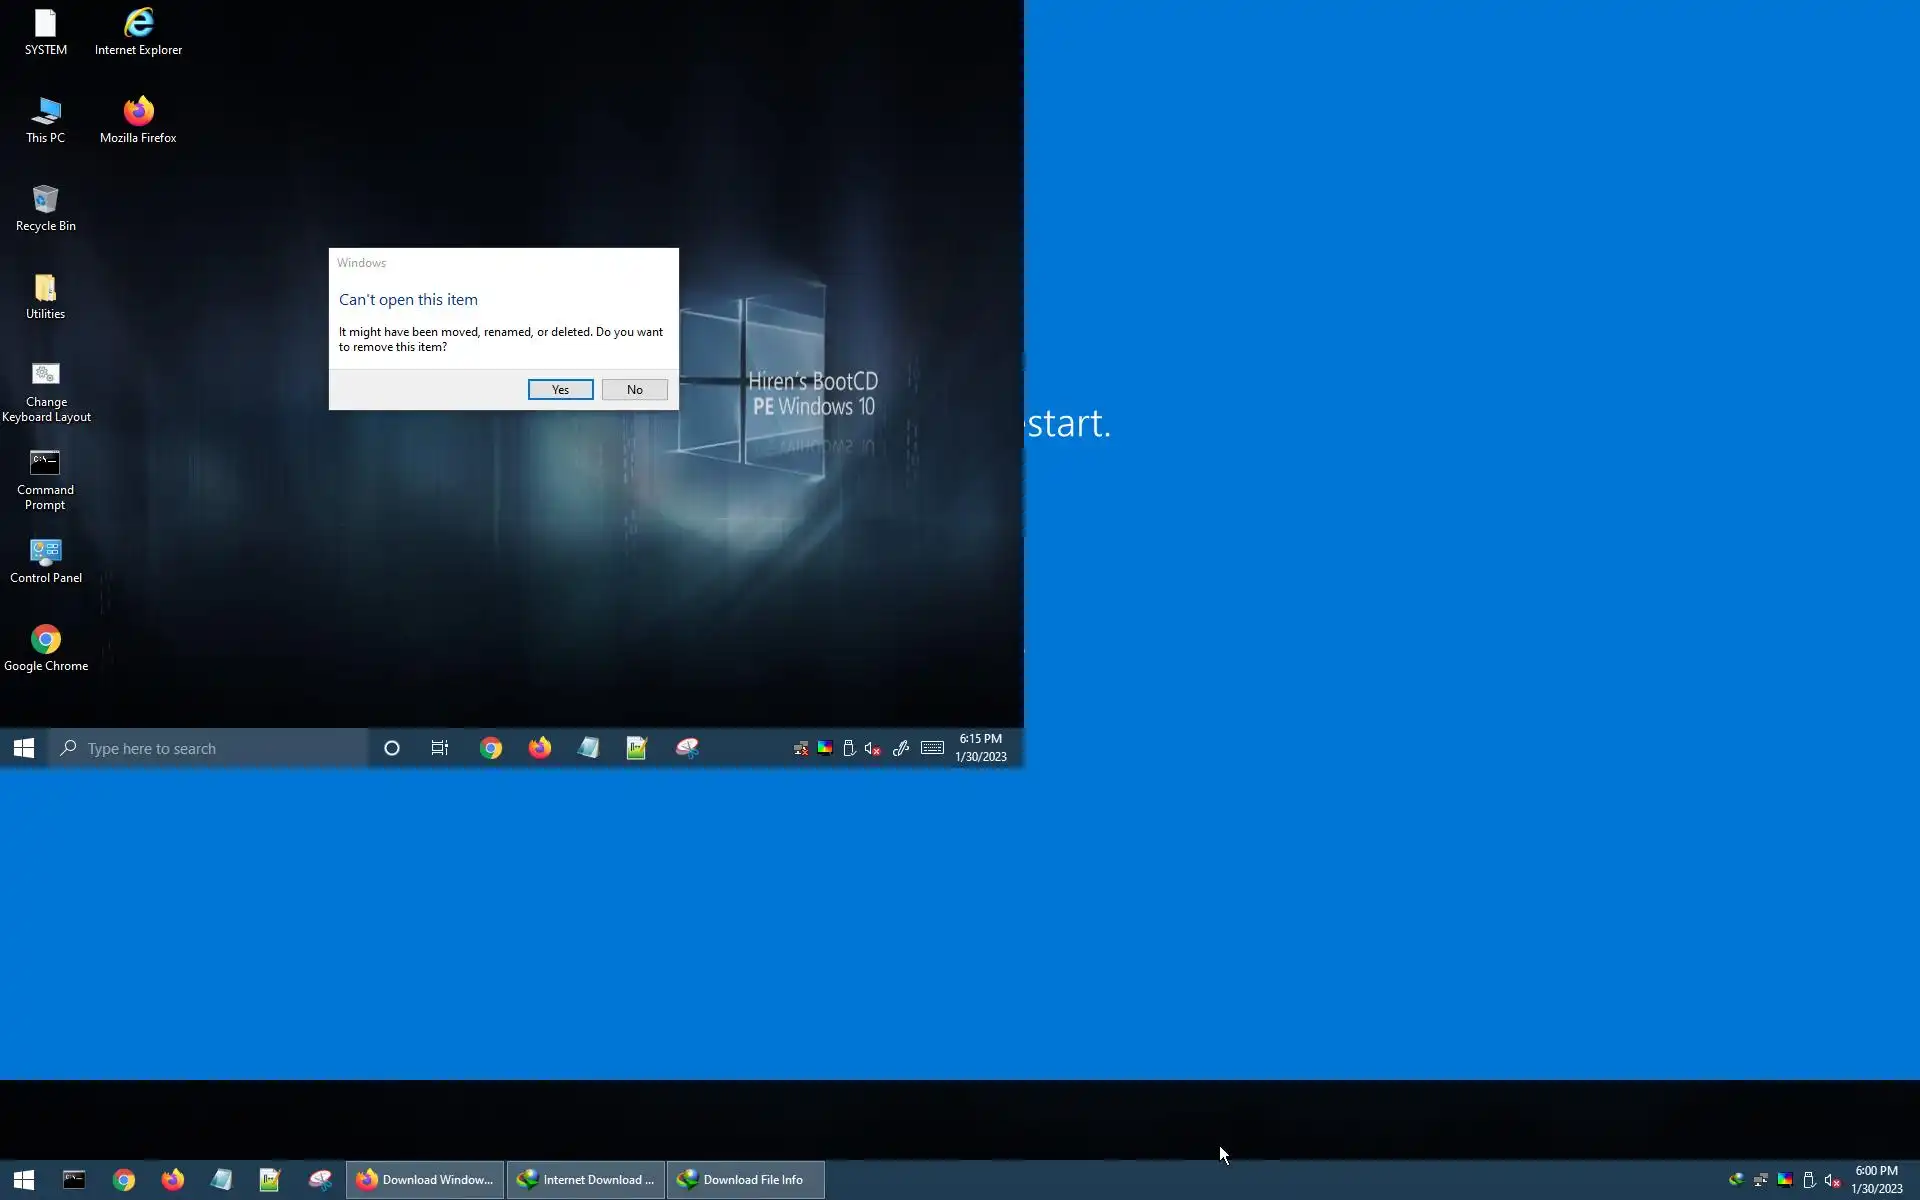Open the Internet Explorer desktop shortcut
This screenshot has height=1200, width=1920.
point(138,32)
